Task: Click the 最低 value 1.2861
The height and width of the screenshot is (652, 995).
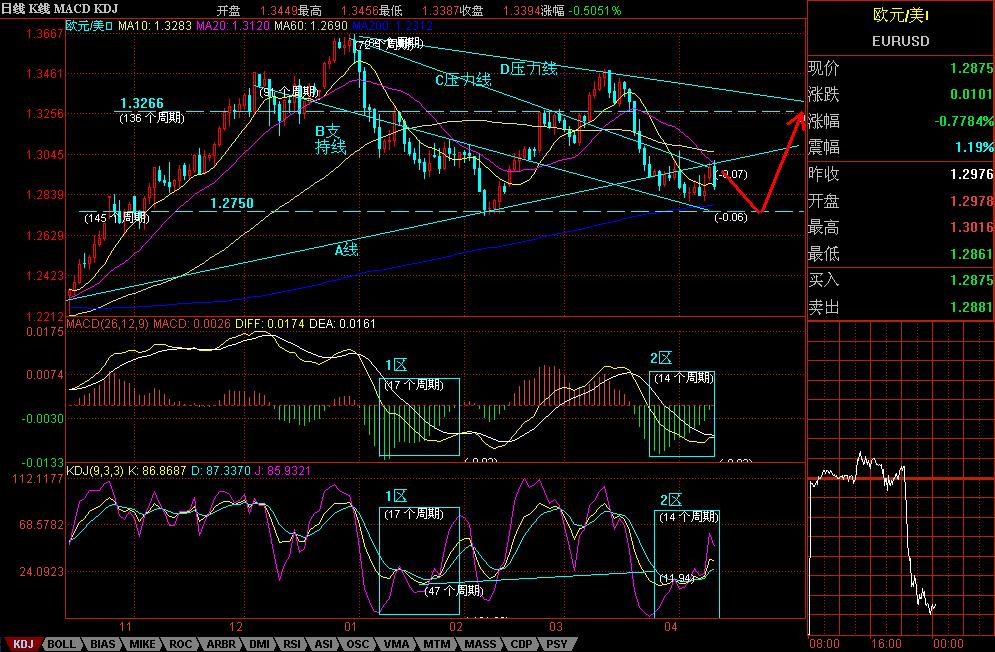Action: [971, 254]
